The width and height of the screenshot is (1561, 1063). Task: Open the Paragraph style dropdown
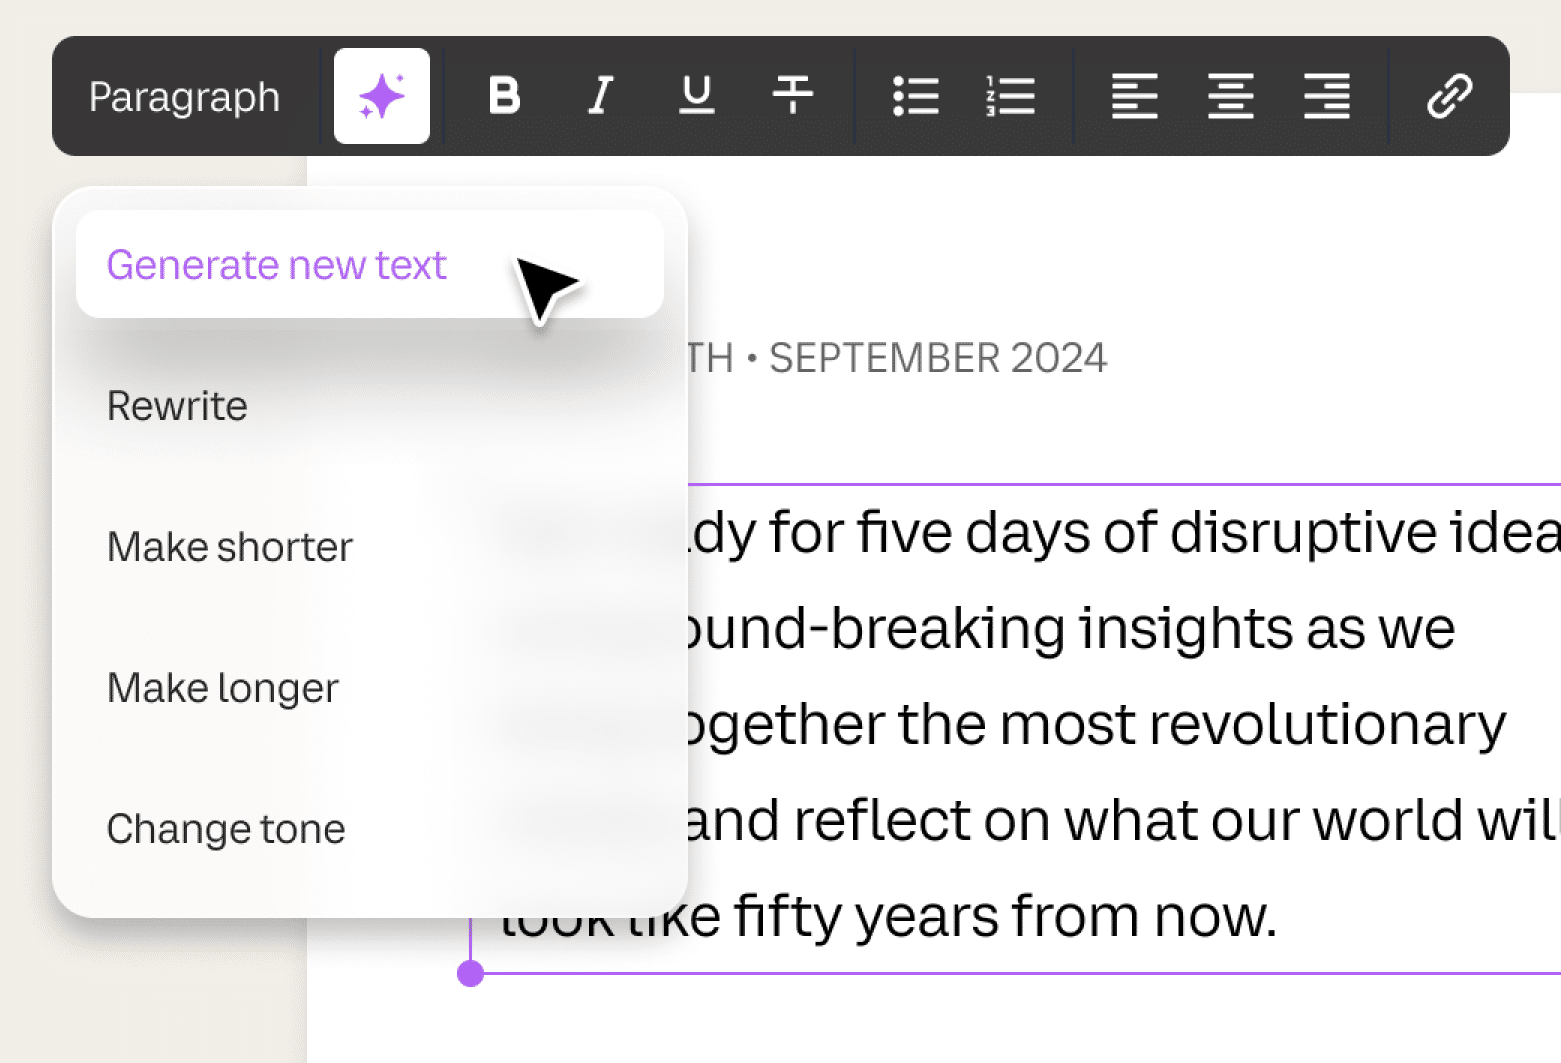point(184,97)
